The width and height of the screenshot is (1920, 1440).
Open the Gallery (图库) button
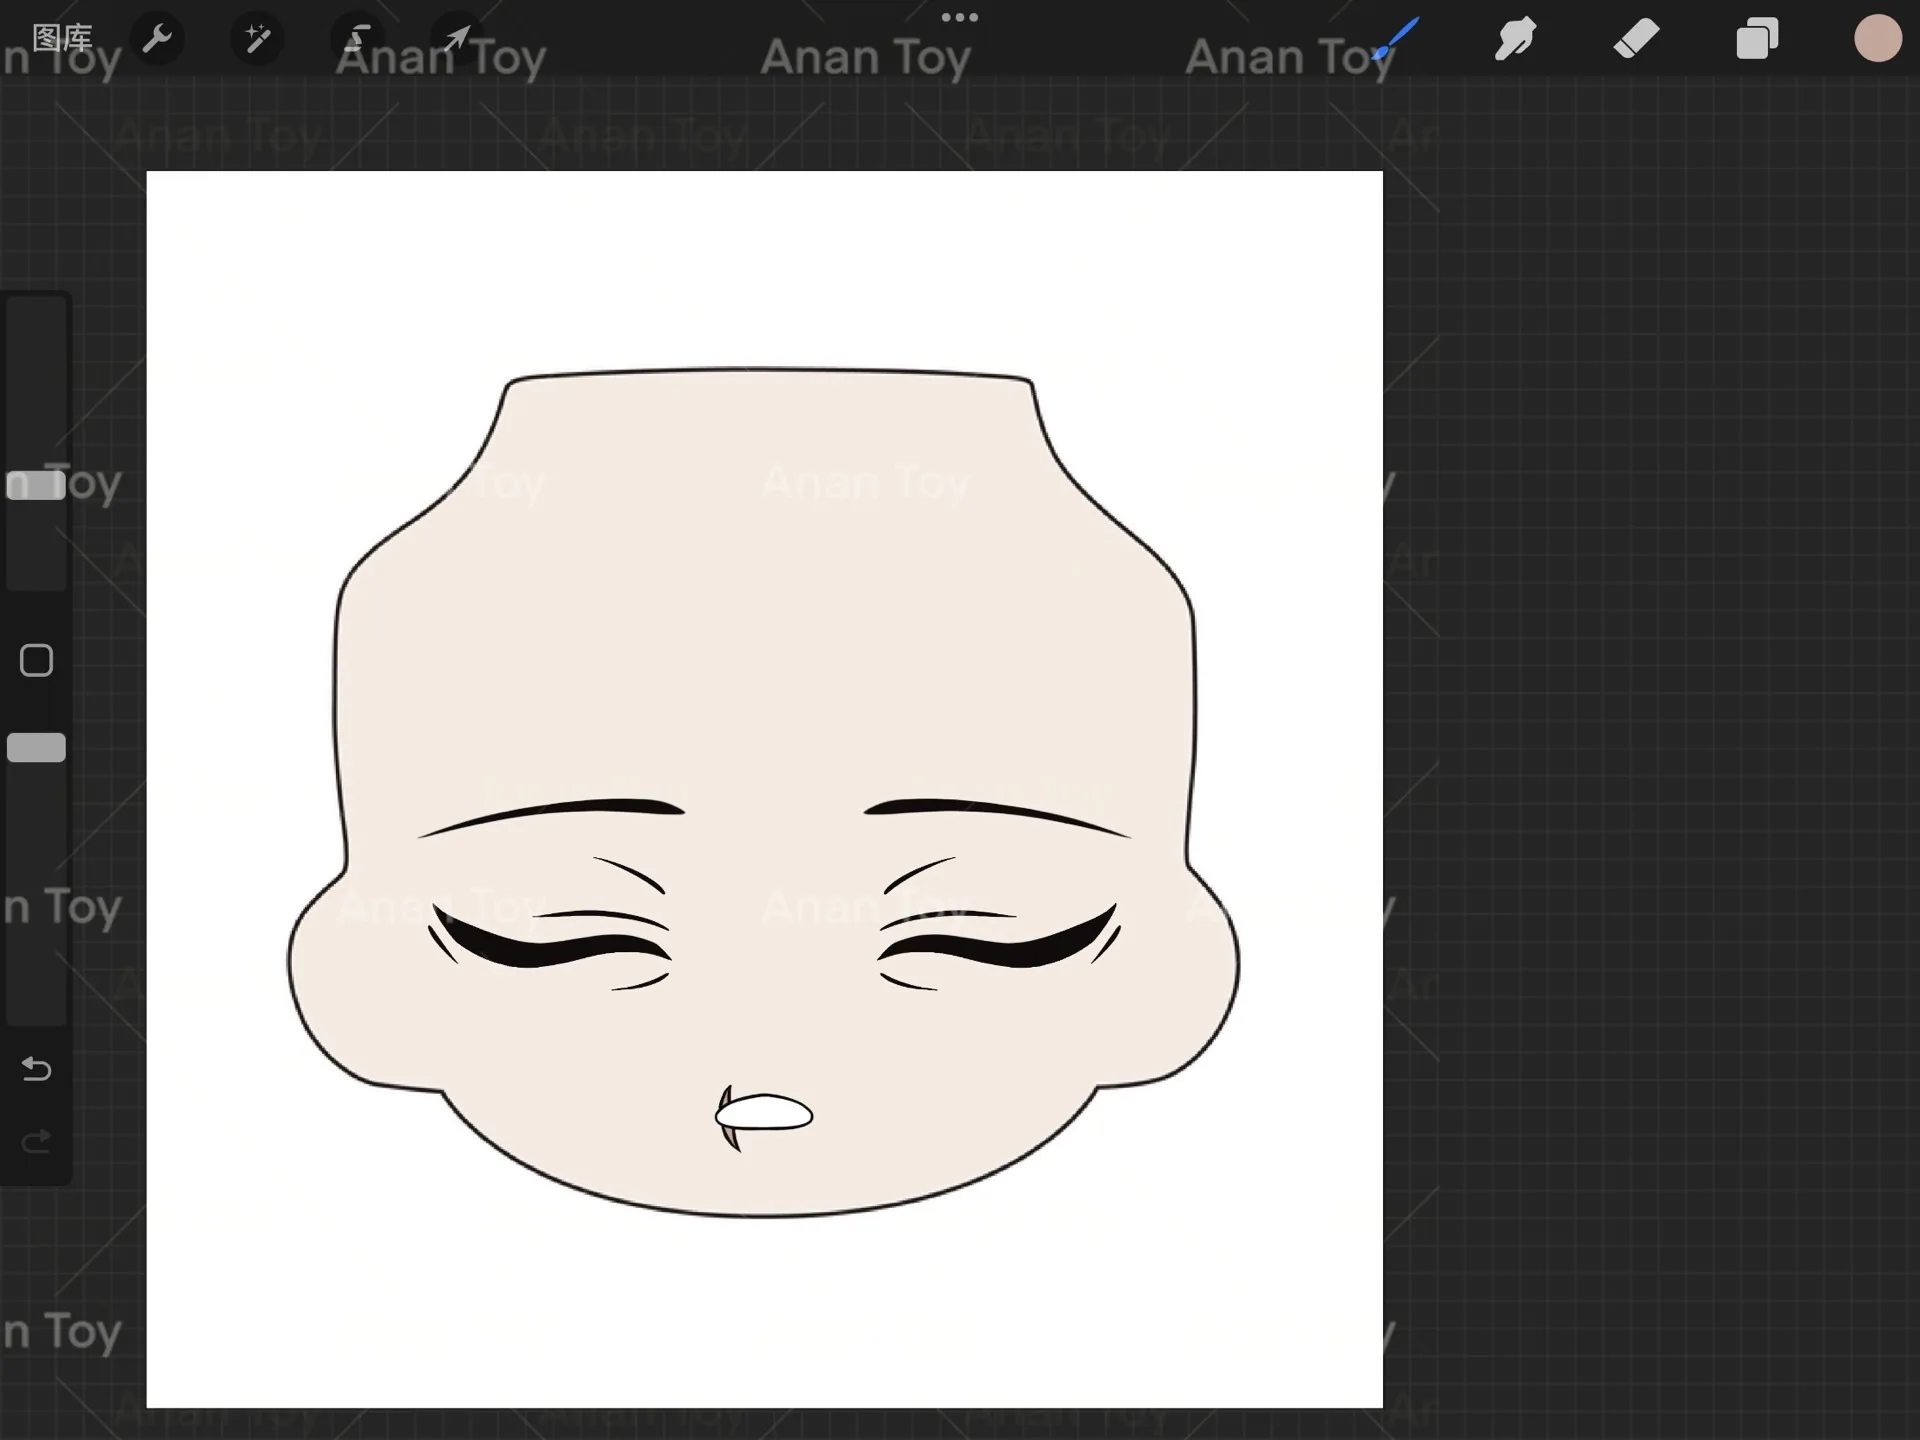pyautogui.click(x=62, y=38)
